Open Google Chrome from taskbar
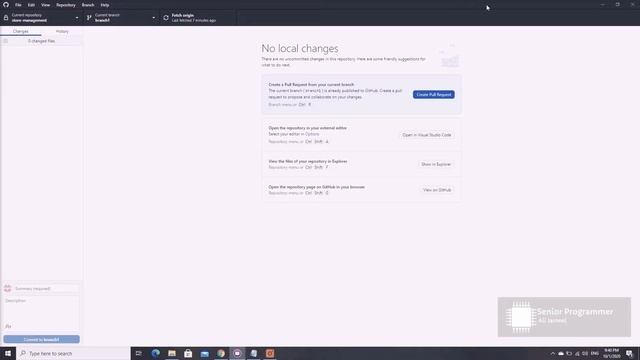The height and width of the screenshot is (360, 640). [221, 353]
